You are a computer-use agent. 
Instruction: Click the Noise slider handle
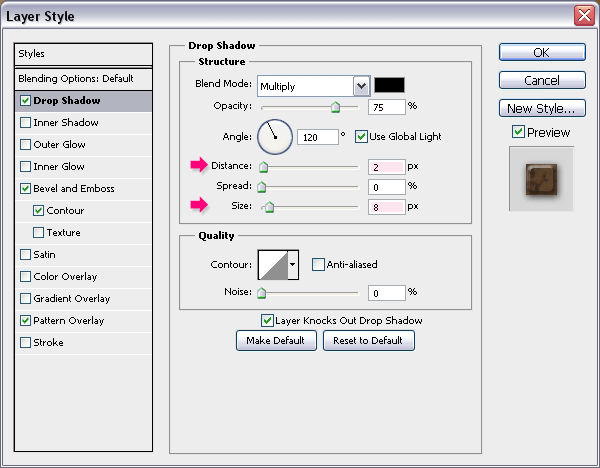(261, 293)
